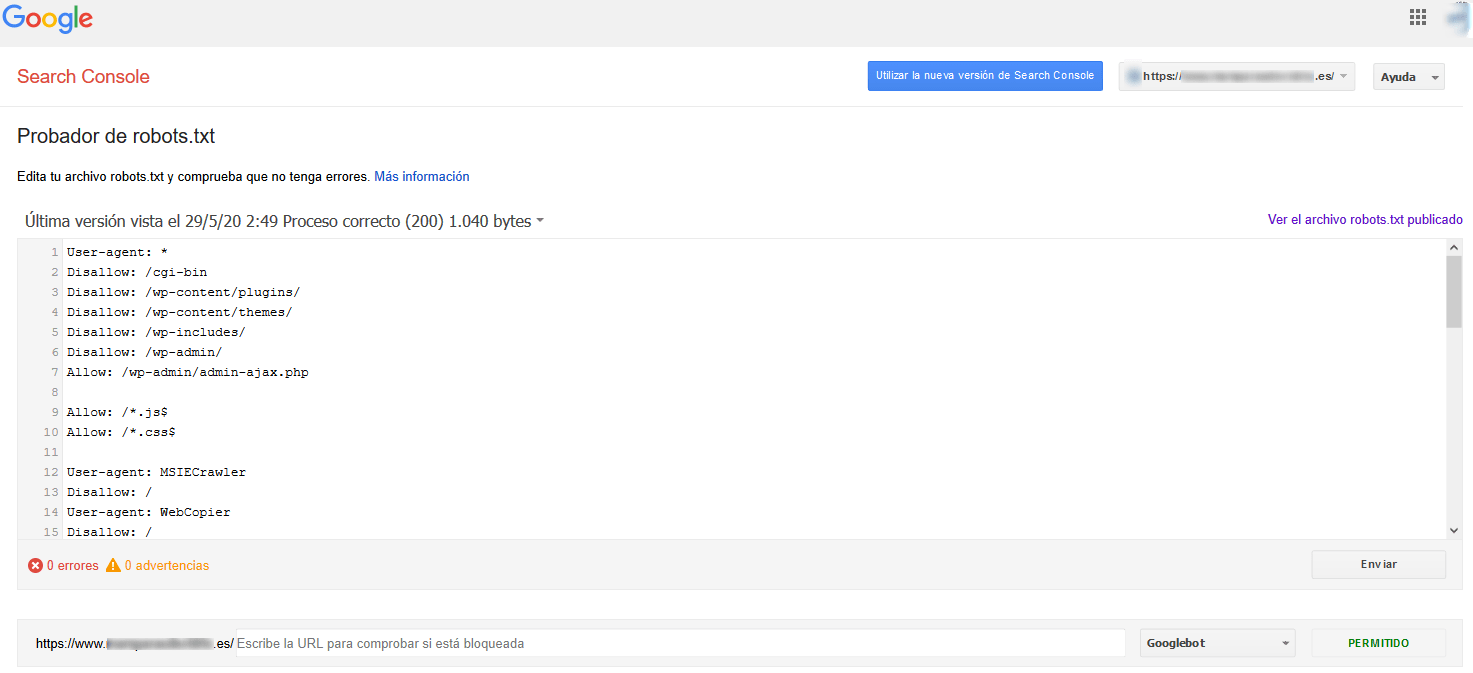Click the line 'Allow: /wp-admin/admin-ajax.php'

click(x=188, y=372)
